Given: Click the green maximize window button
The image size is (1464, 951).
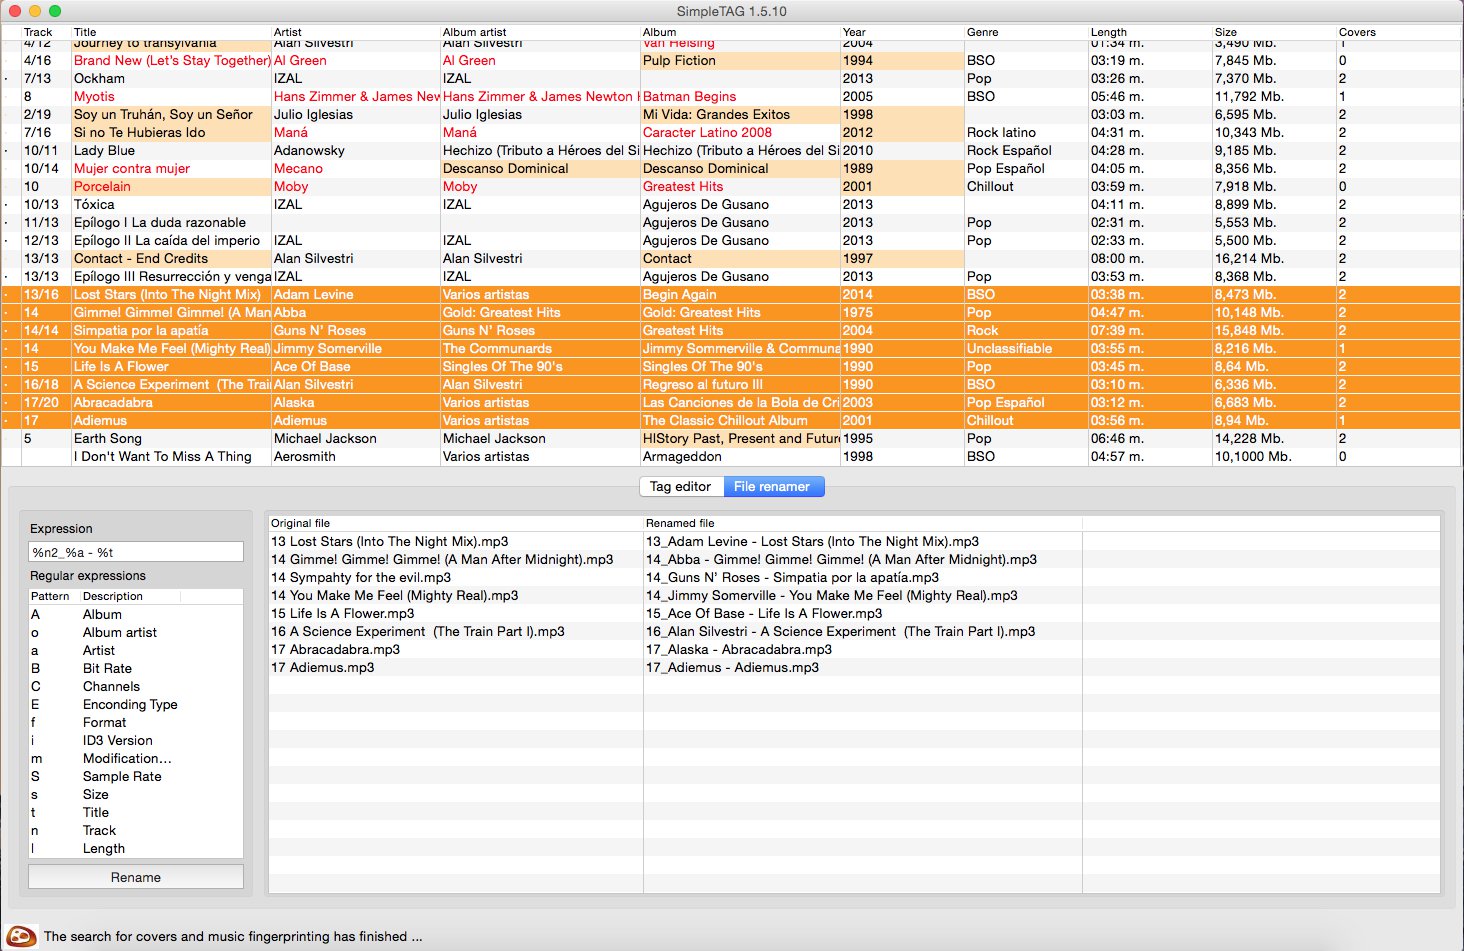Looking at the screenshot, I should [55, 11].
